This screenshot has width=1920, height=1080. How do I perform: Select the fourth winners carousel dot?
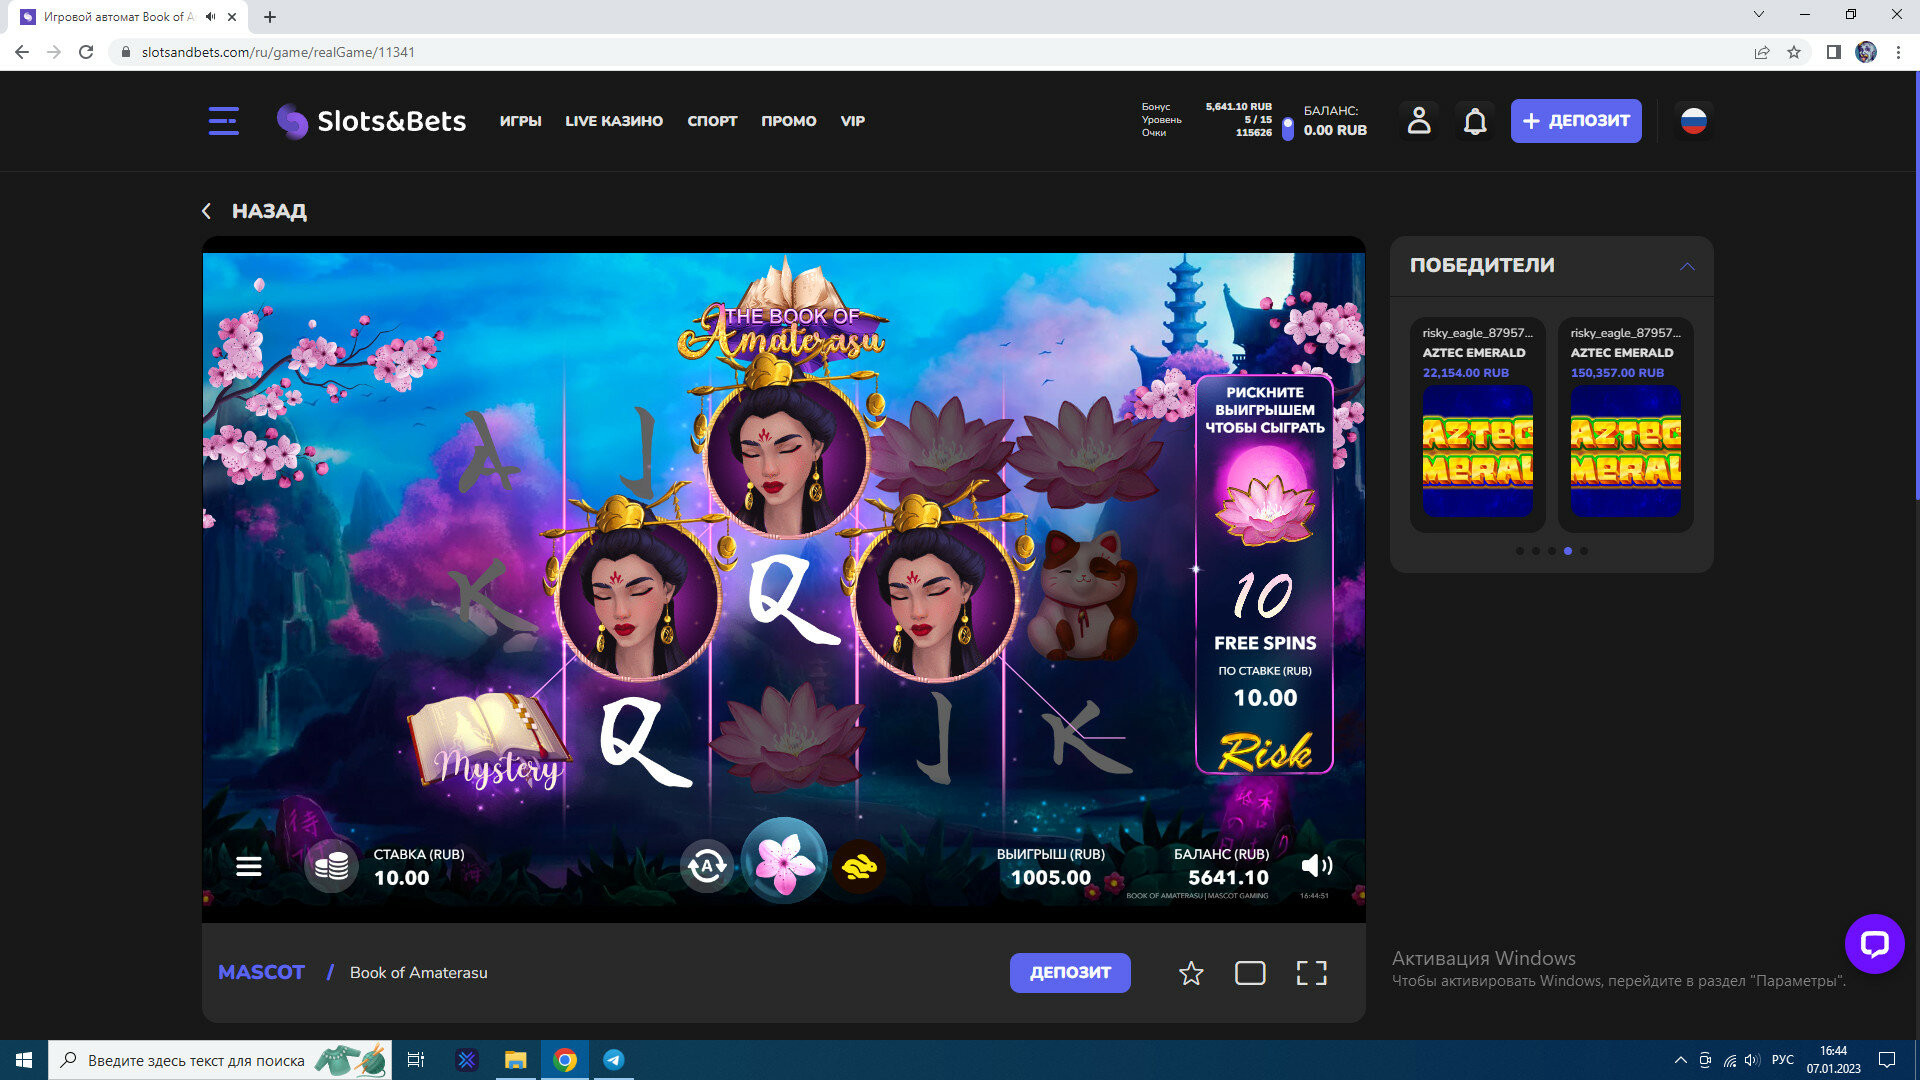(1568, 551)
